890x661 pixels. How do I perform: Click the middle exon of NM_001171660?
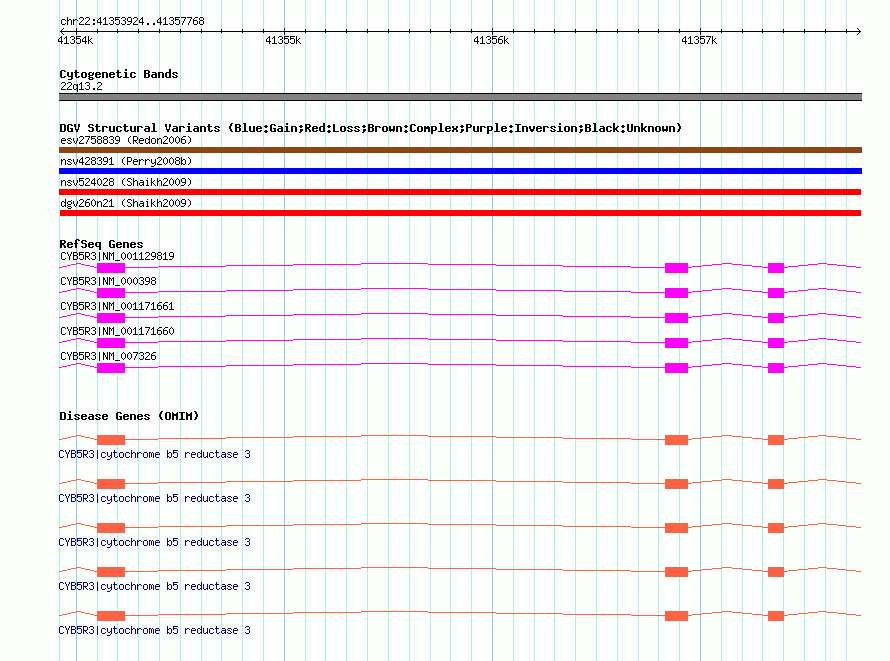[x=676, y=343]
